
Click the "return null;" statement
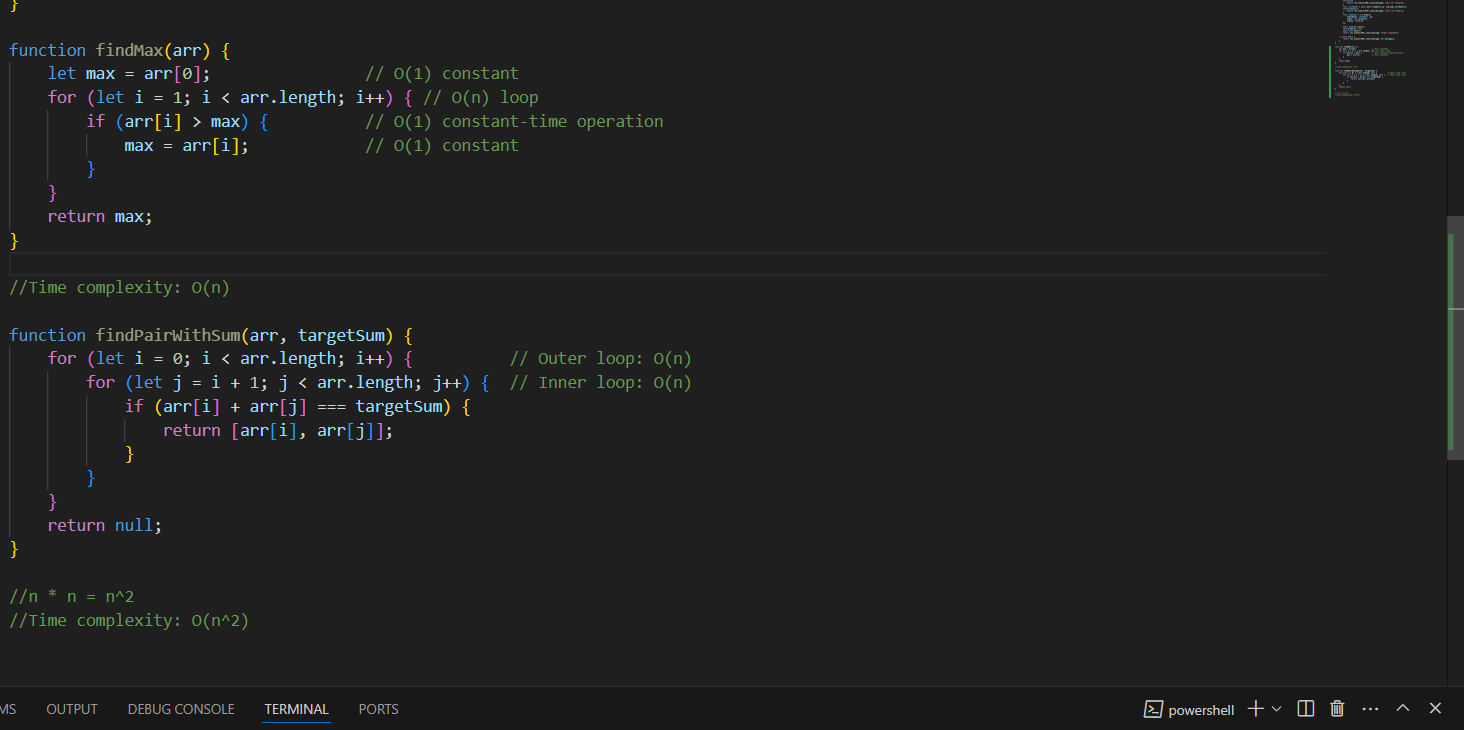tap(104, 525)
